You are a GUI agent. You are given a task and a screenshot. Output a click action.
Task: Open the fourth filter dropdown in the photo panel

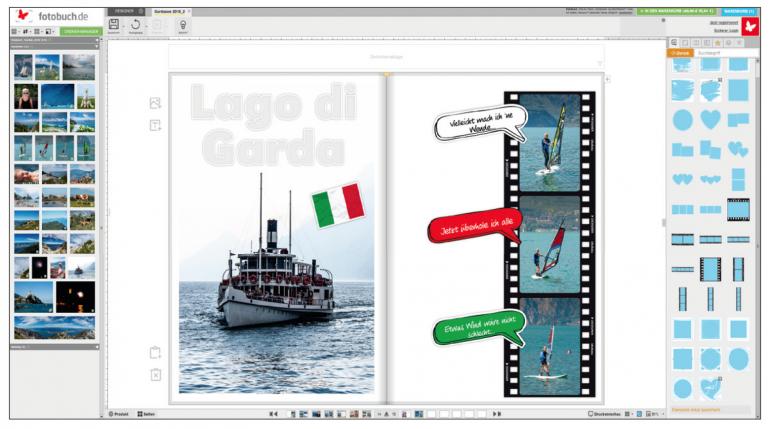(49, 31)
